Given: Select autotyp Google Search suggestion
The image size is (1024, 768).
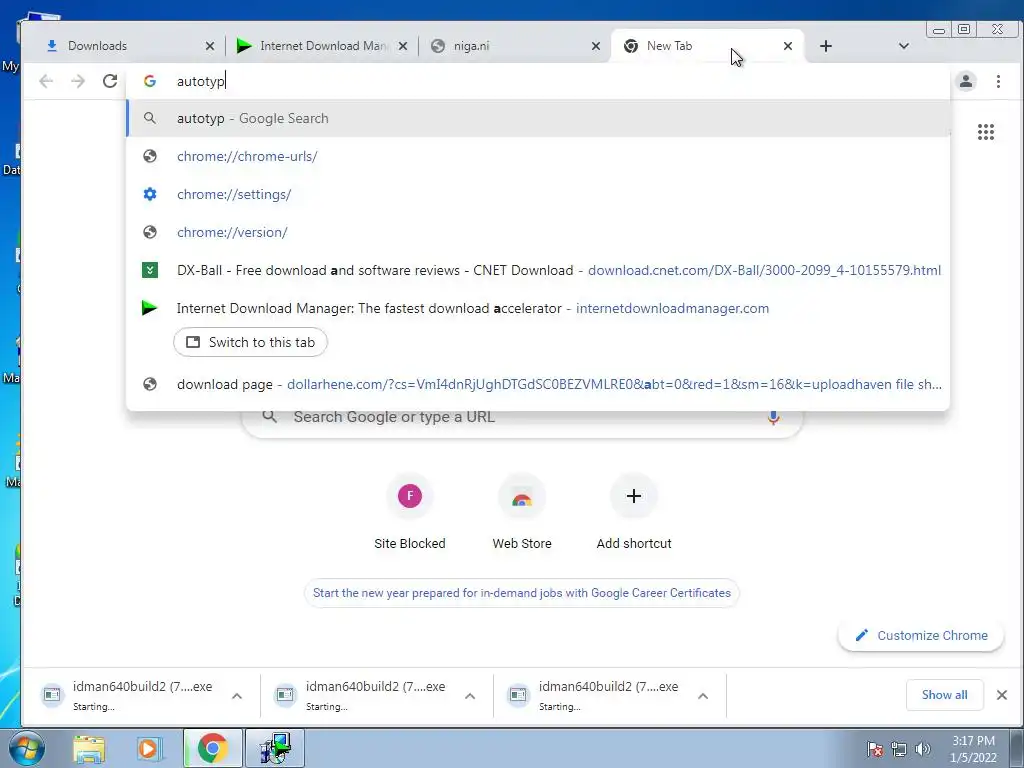Looking at the screenshot, I should (538, 118).
